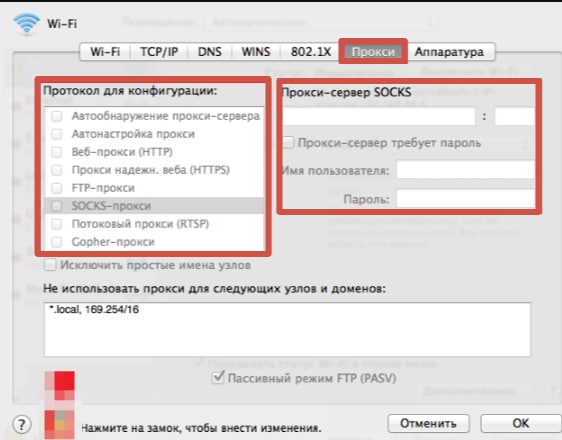Enable Прокси надежн. веба (HTTPS)
Screen dimensions: 562x440
point(57,170)
